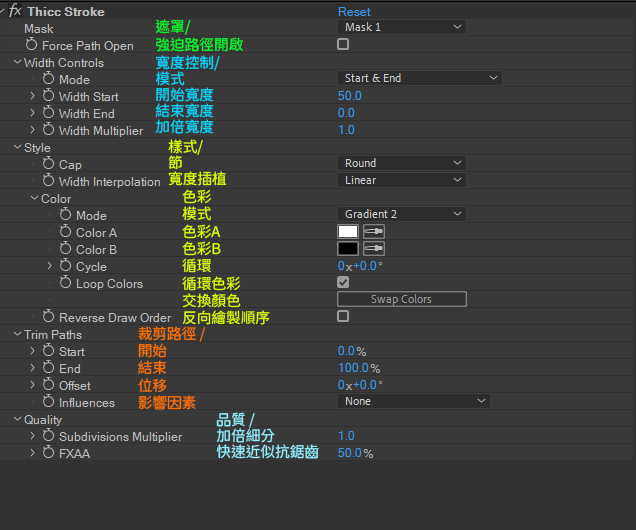Toggle the Trim Paths Start stopwatch

[48, 350]
